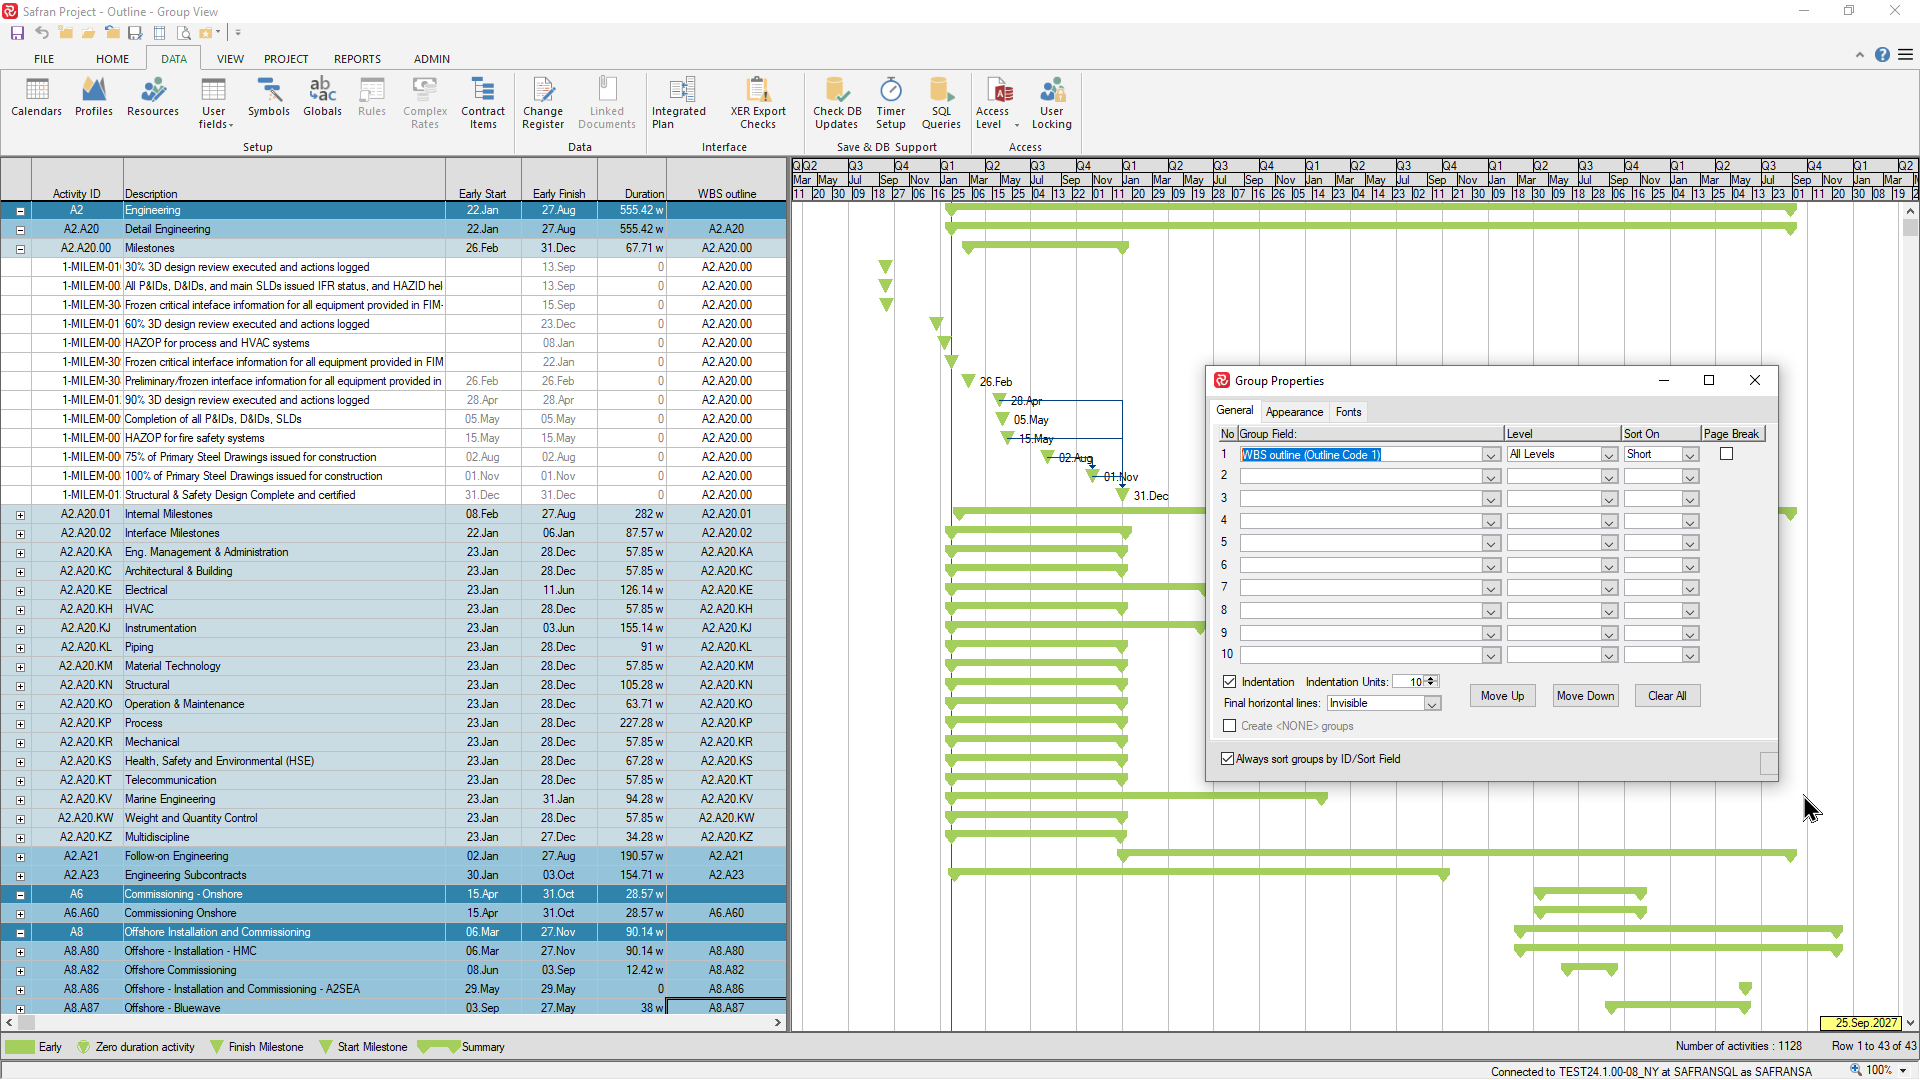Click the Group Field input in row 2
Image resolution: width=1920 pixels, height=1080 pixels.
point(1362,477)
